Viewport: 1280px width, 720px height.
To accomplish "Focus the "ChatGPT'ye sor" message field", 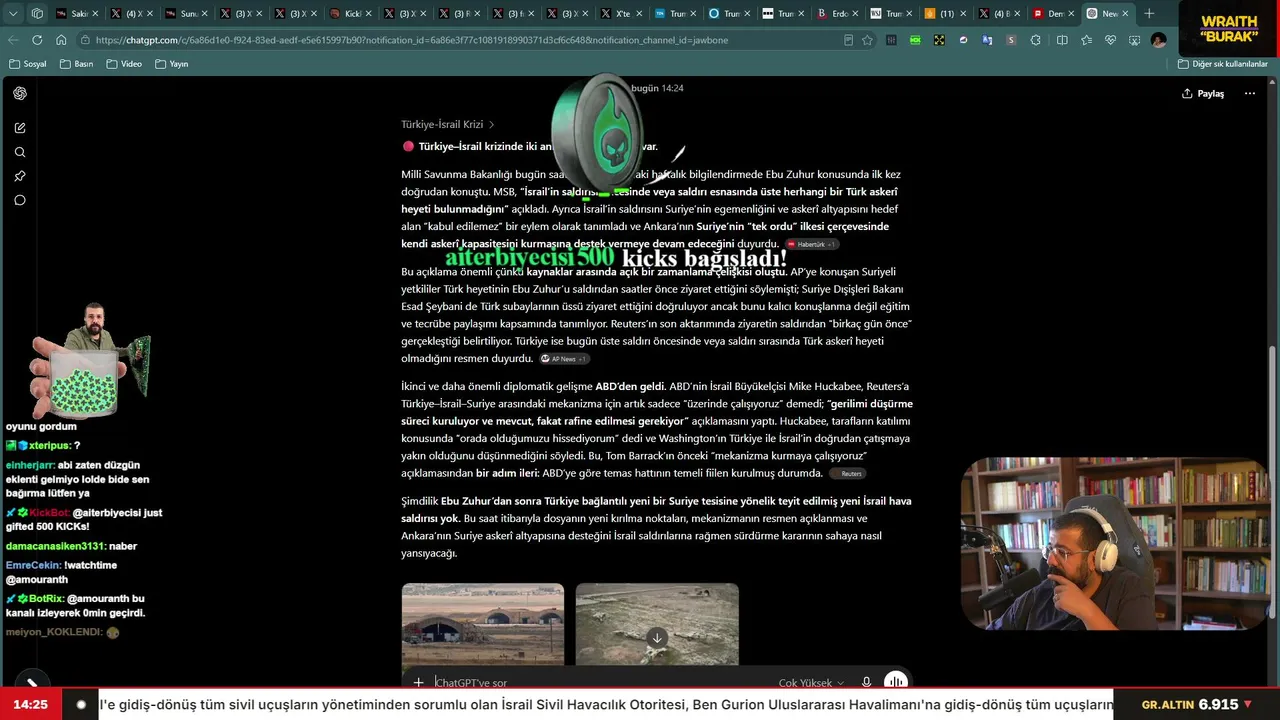I will [600, 683].
